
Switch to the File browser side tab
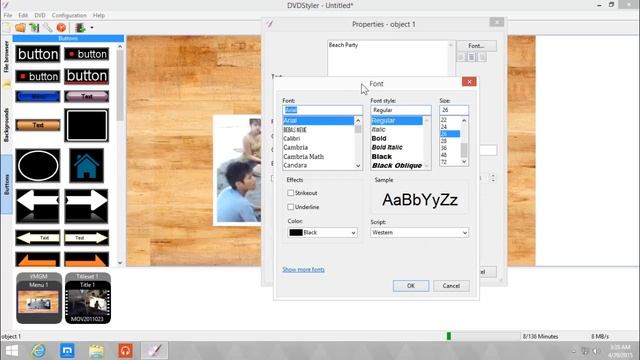(x=6, y=56)
